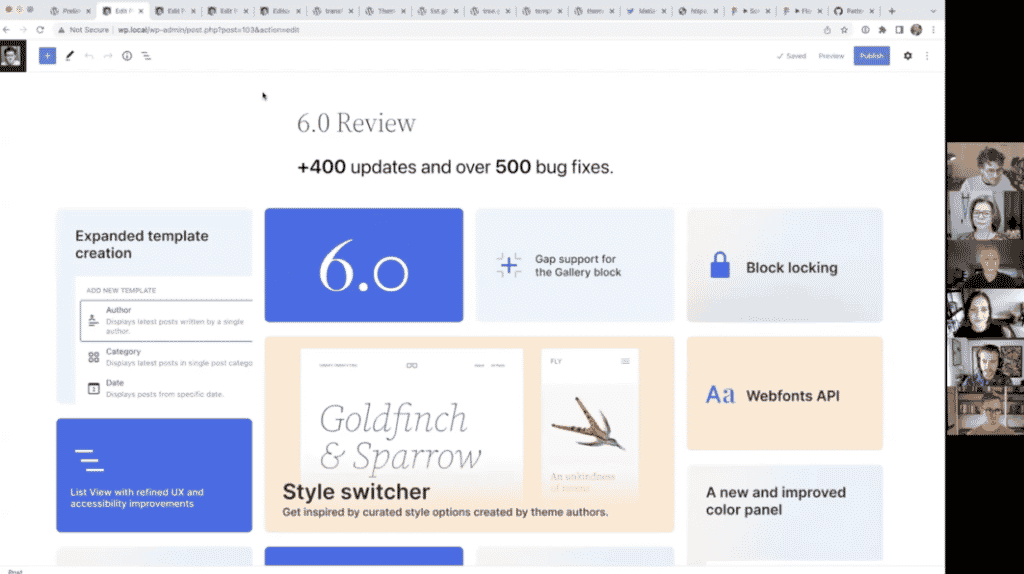1024x574 pixels.
Task: Go back in the browser
Action: click(x=7, y=30)
